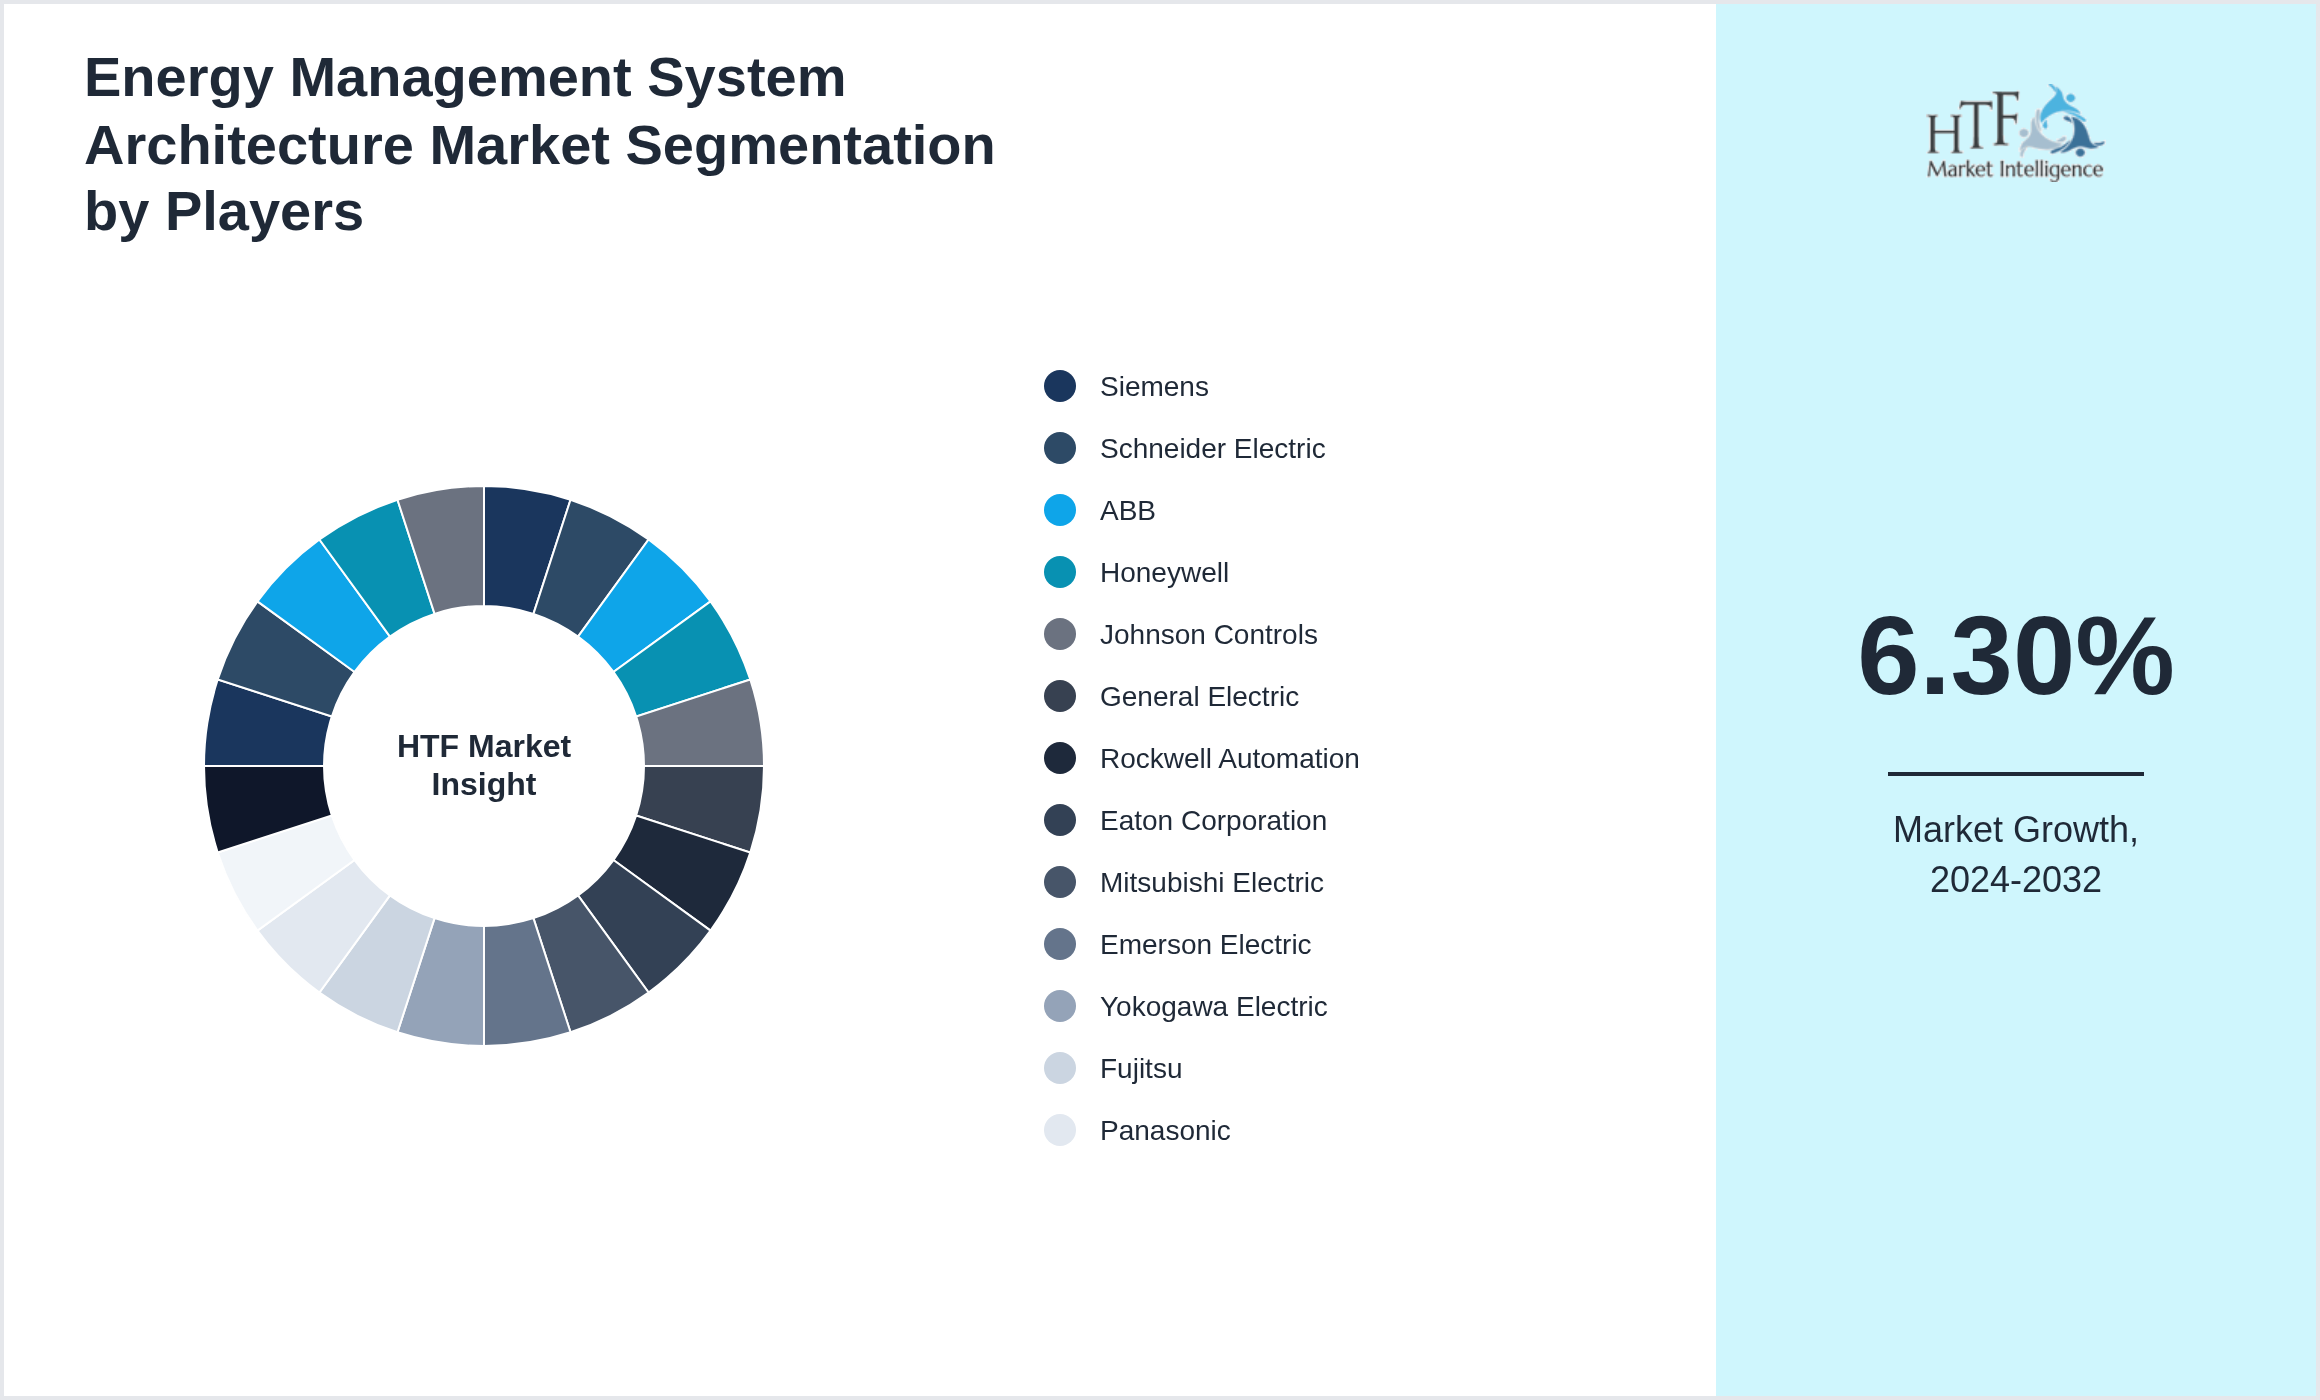2320x1400 pixels.
Task: Click the Panasonic legend color dot
Action: click(x=1060, y=1130)
